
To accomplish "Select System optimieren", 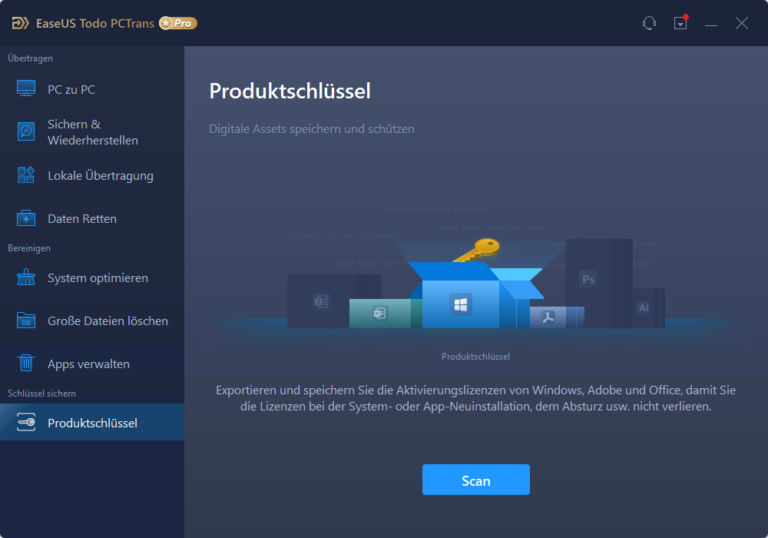I will pos(92,278).
